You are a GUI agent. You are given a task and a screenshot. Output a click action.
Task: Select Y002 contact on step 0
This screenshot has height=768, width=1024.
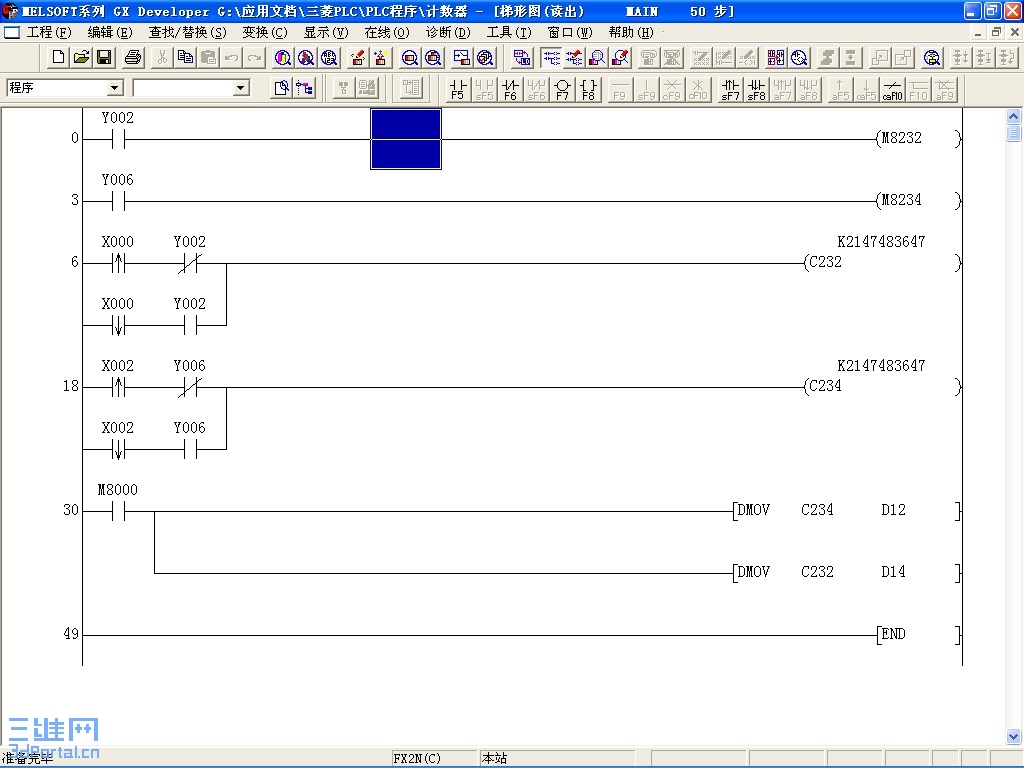pyautogui.click(x=118, y=131)
